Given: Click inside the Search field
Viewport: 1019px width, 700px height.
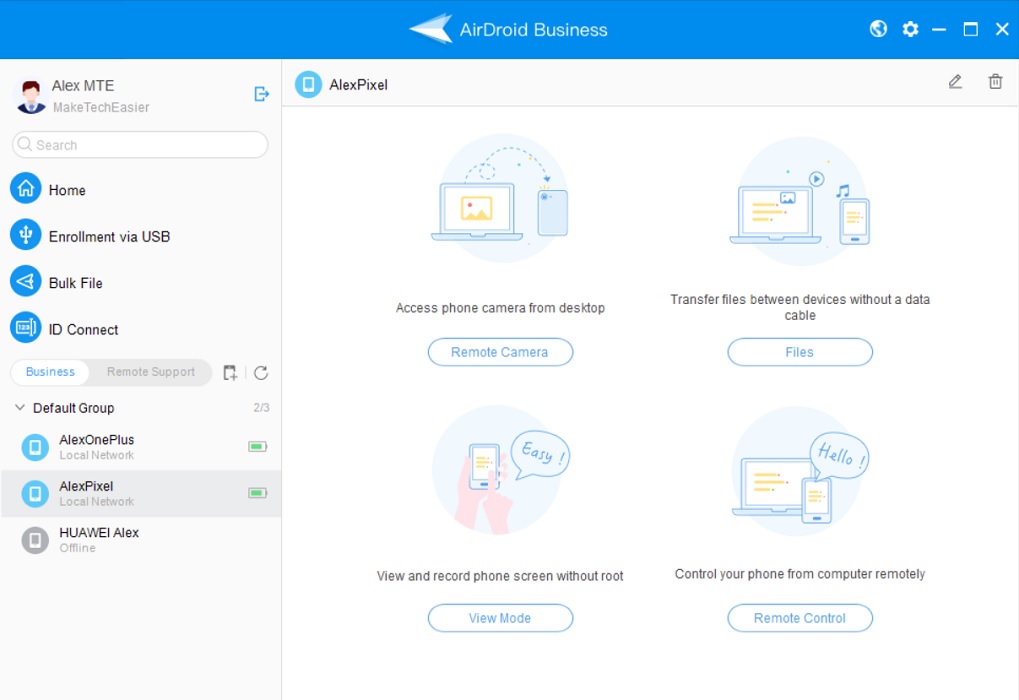Looking at the screenshot, I should pyautogui.click(x=139, y=145).
